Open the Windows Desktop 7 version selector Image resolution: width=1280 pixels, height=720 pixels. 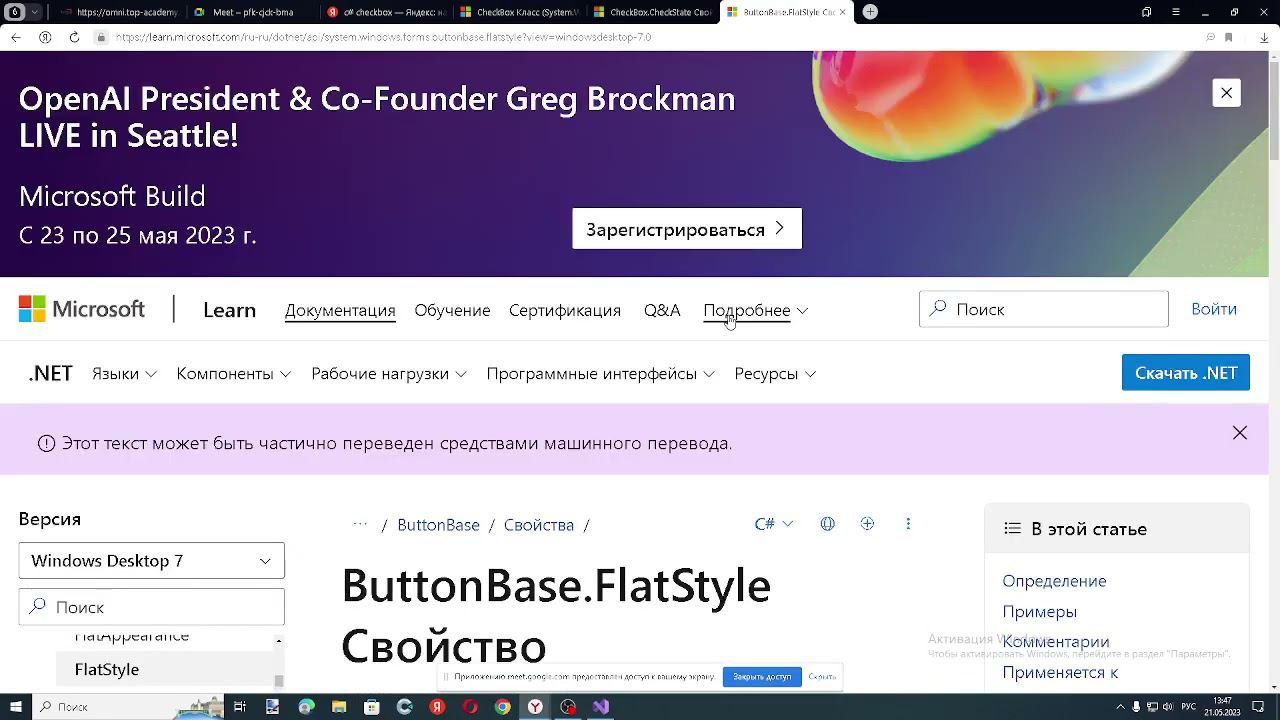(152, 561)
